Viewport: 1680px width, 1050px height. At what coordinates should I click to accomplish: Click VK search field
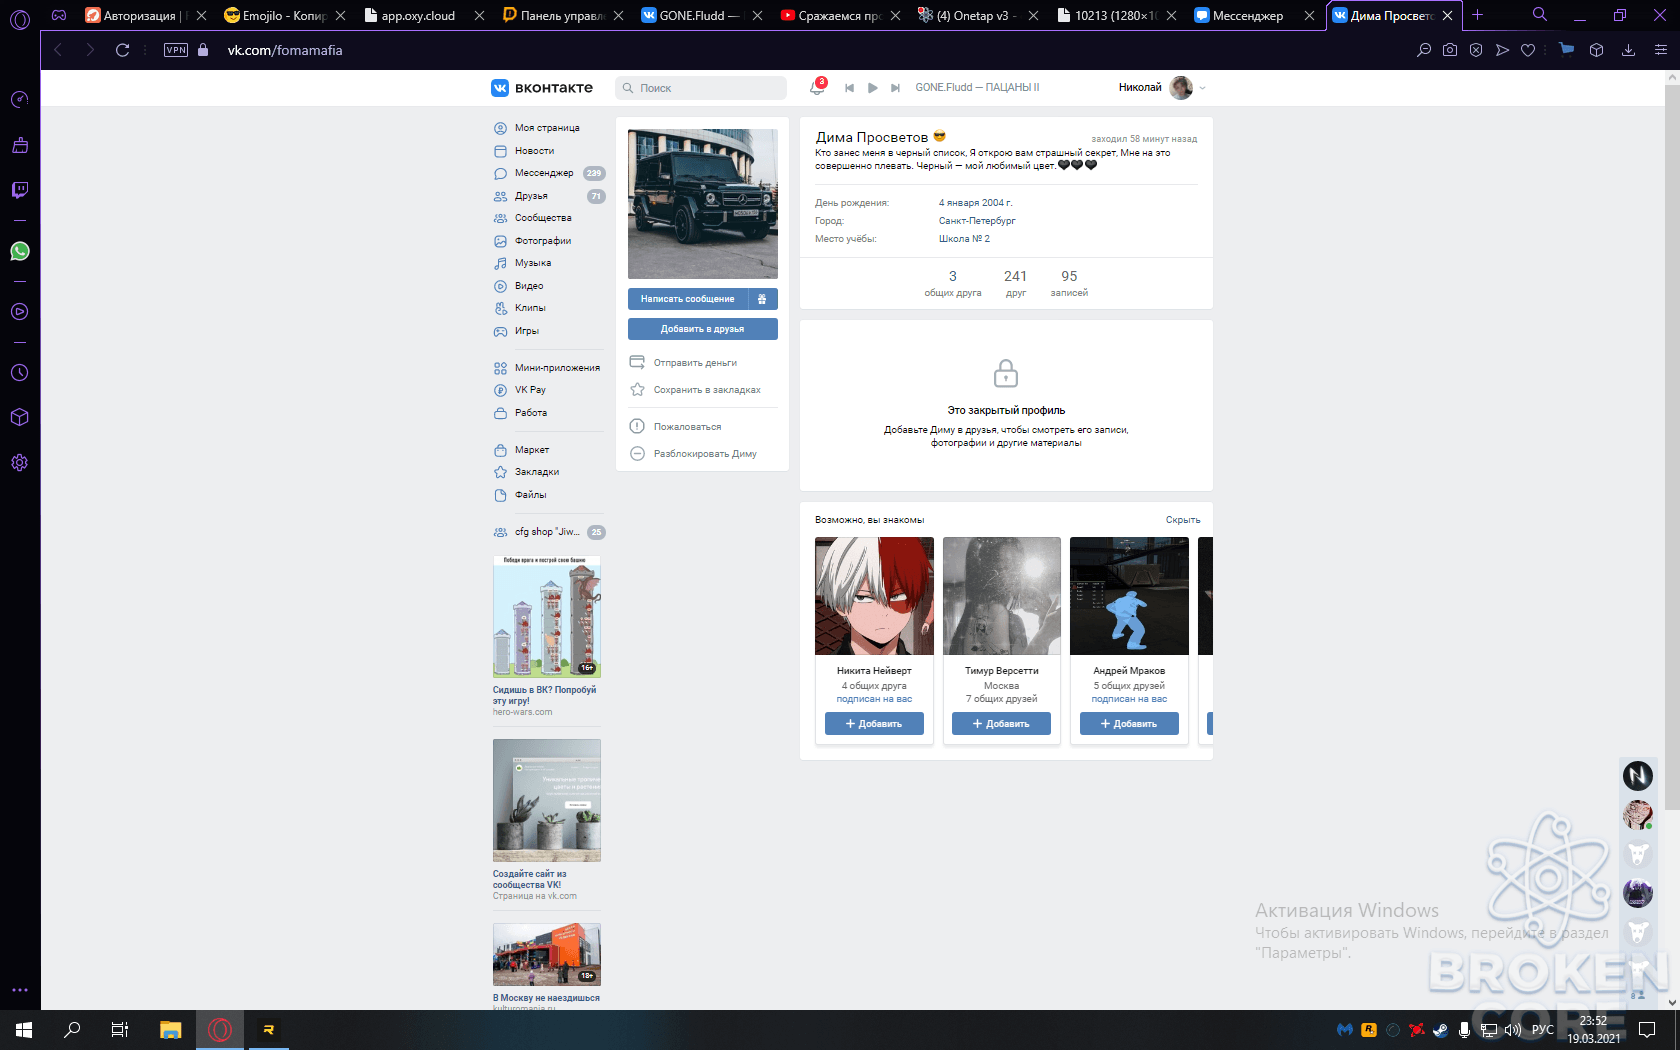(x=701, y=88)
